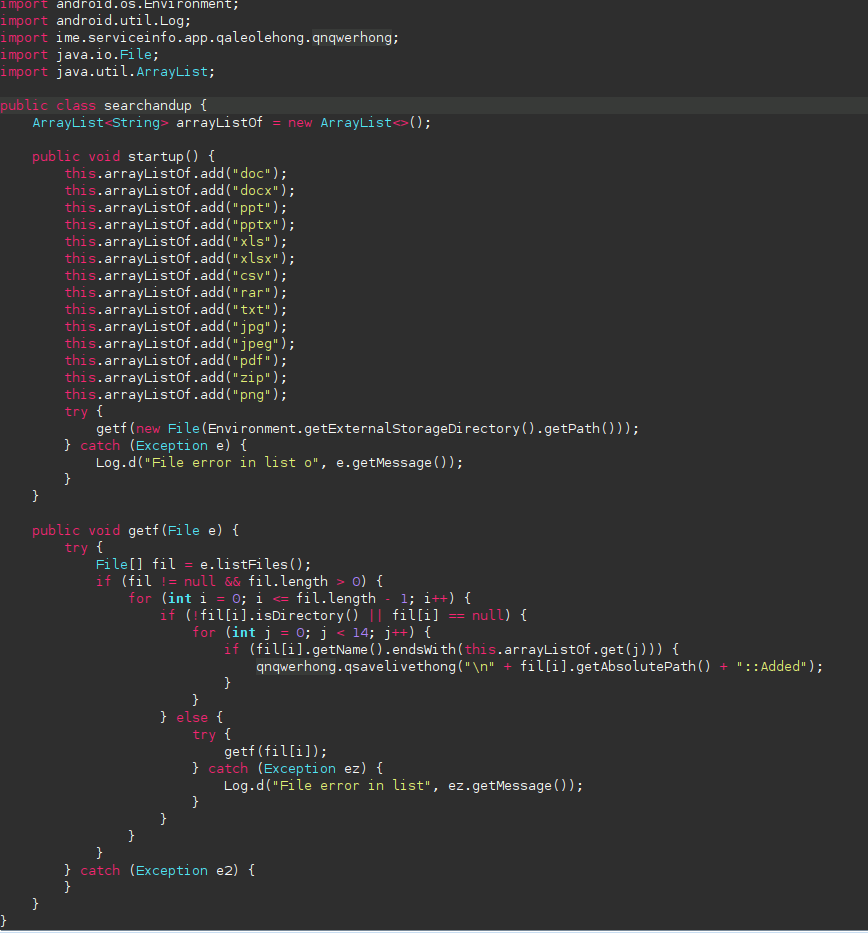Click the add("pptx") line

[180, 225]
